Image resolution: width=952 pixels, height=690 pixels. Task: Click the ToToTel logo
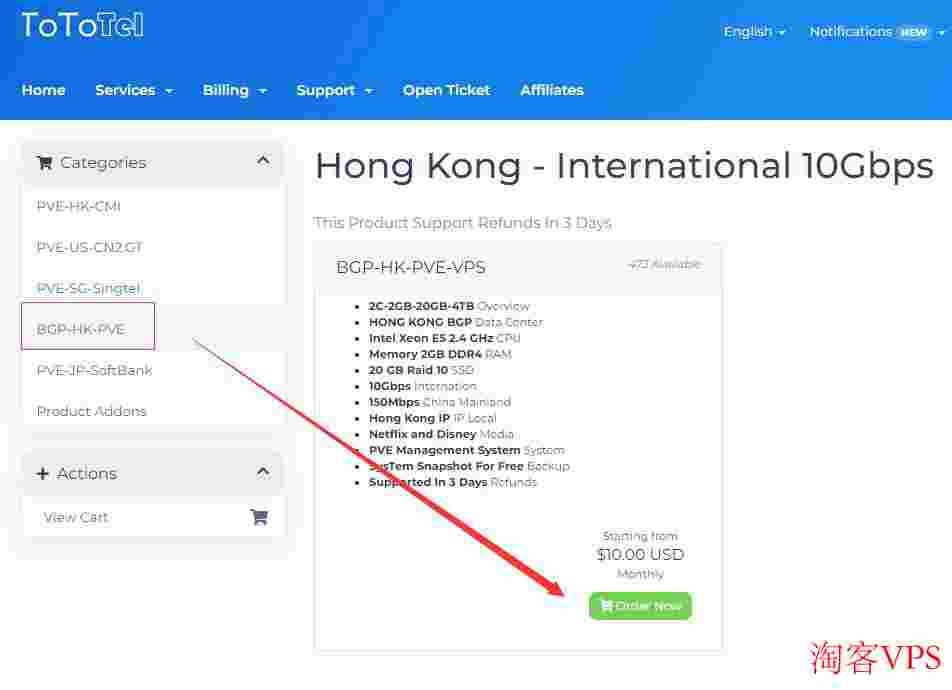click(x=83, y=25)
